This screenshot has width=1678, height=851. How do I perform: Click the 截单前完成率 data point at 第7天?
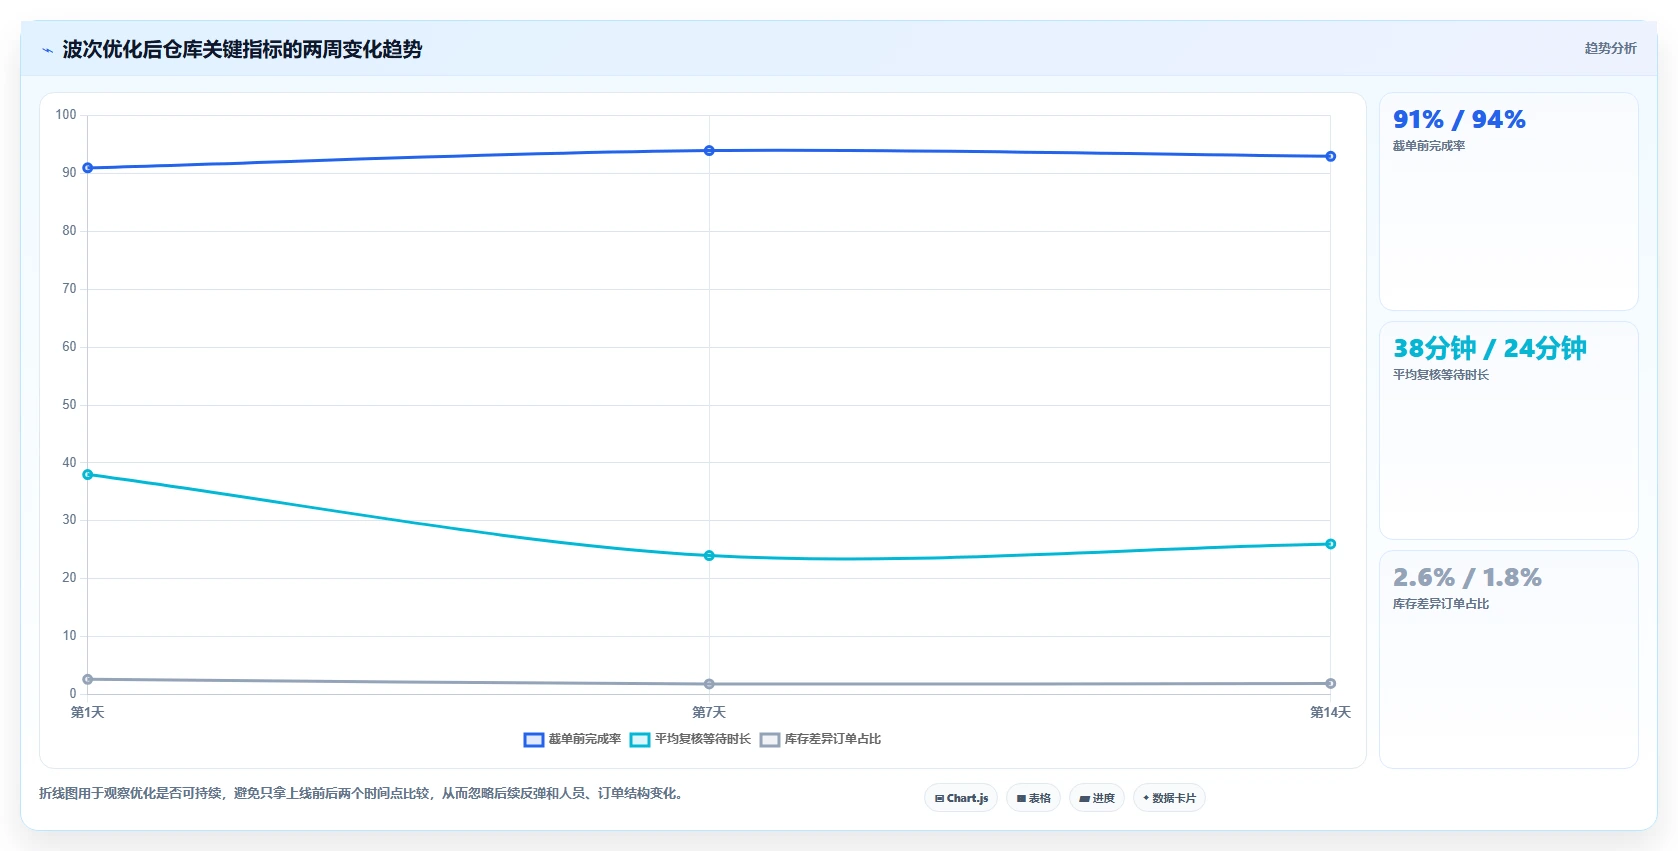point(709,151)
